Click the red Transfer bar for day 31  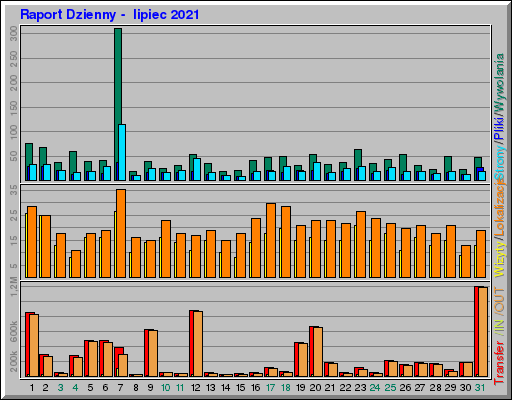point(476,332)
